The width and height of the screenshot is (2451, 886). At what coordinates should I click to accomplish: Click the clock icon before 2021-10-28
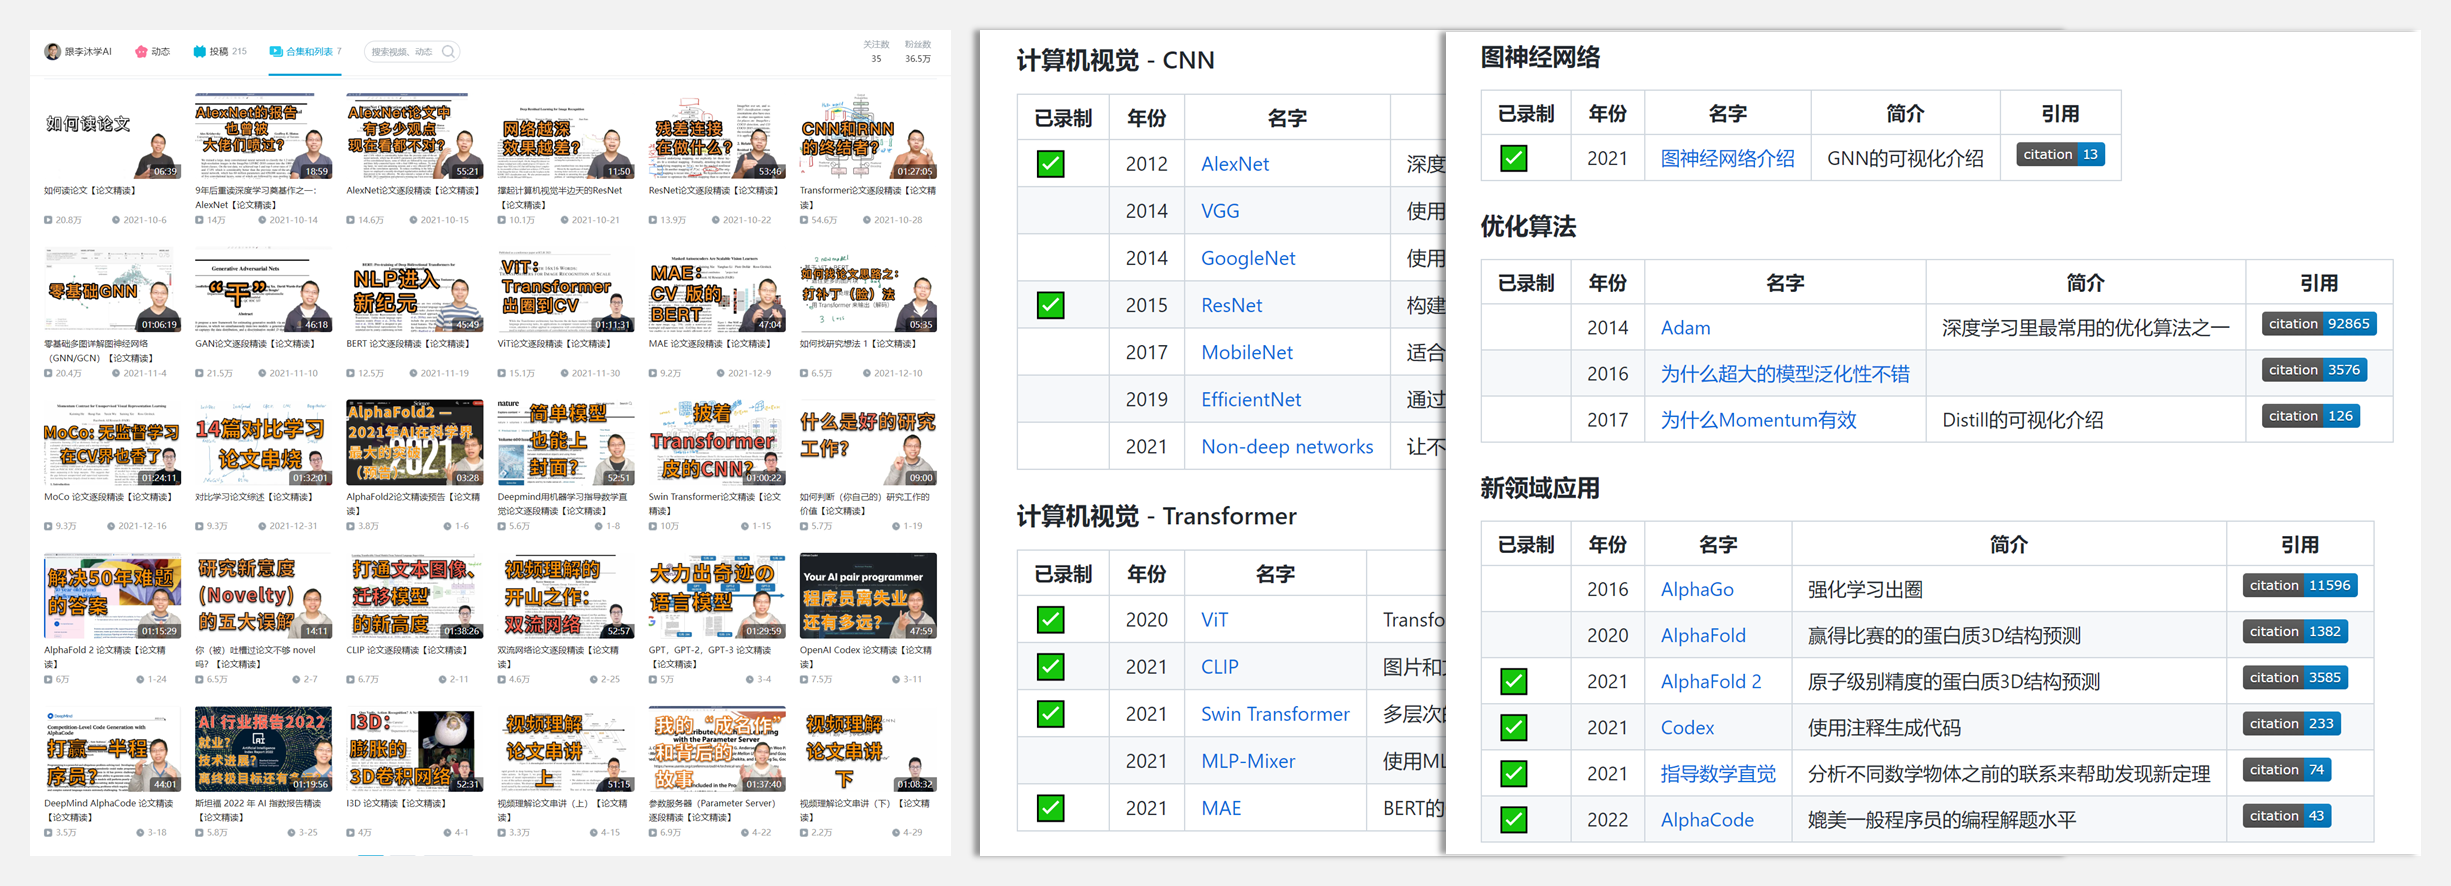point(867,220)
